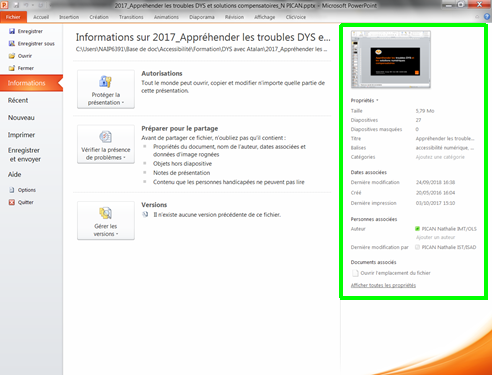Click the Objets hors diapositive bullet

[182, 164]
